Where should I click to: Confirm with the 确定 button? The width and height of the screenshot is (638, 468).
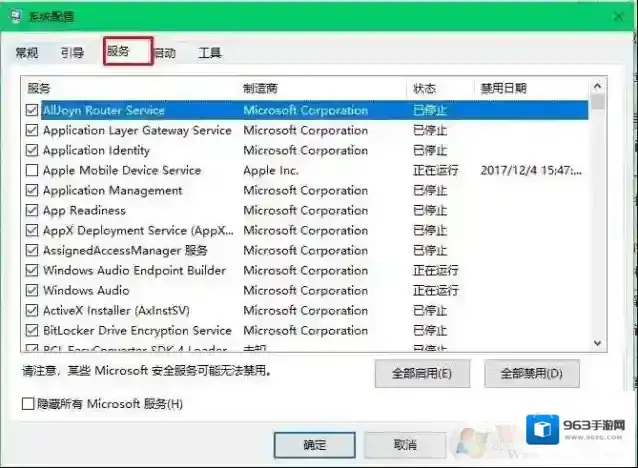pyautogui.click(x=315, y=445)
